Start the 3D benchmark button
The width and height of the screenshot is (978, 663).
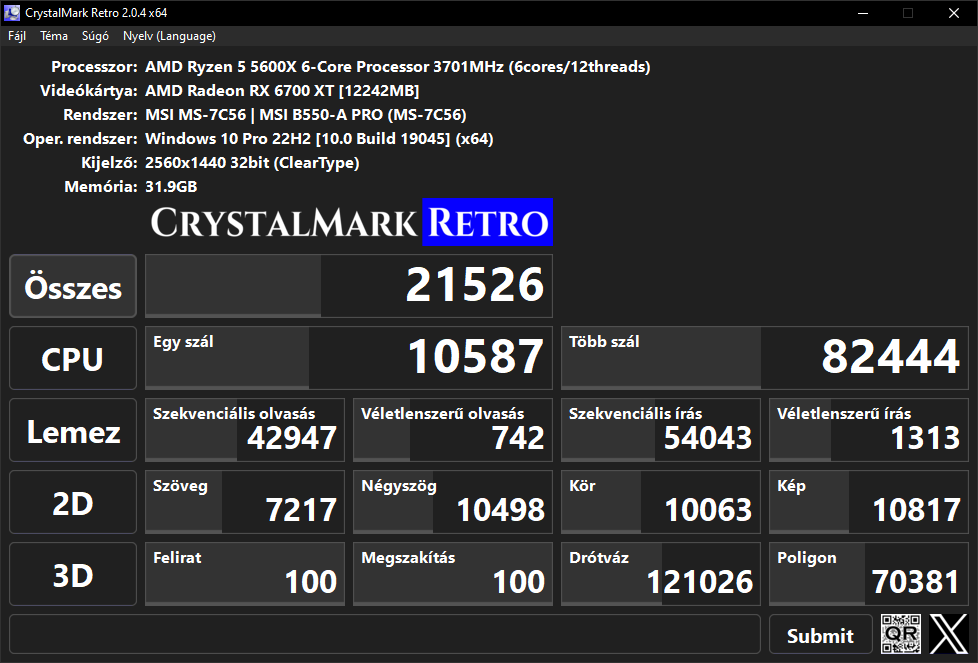point(73,574)
